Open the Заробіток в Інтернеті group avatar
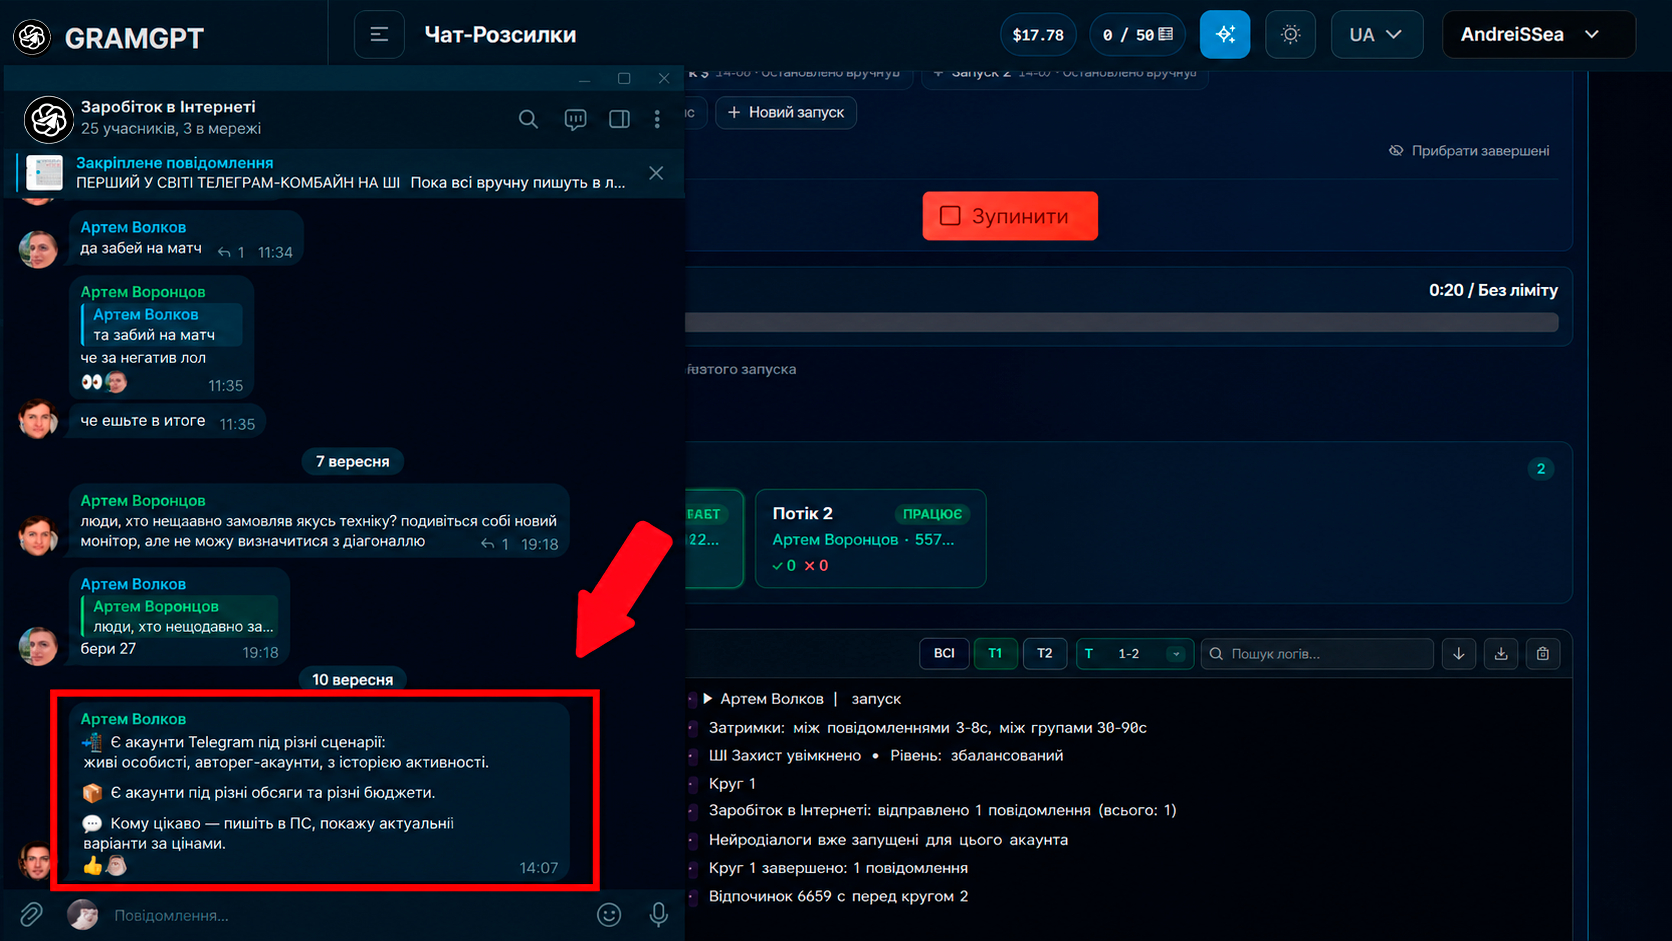 pos(48,120)
